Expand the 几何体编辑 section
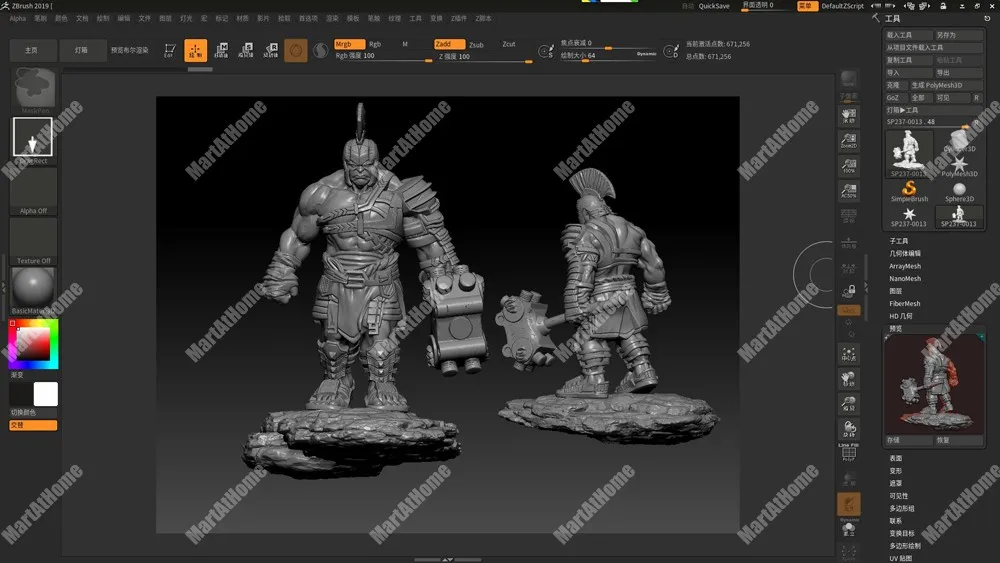Screen dimensions: 1000x563 pos(905,254)
